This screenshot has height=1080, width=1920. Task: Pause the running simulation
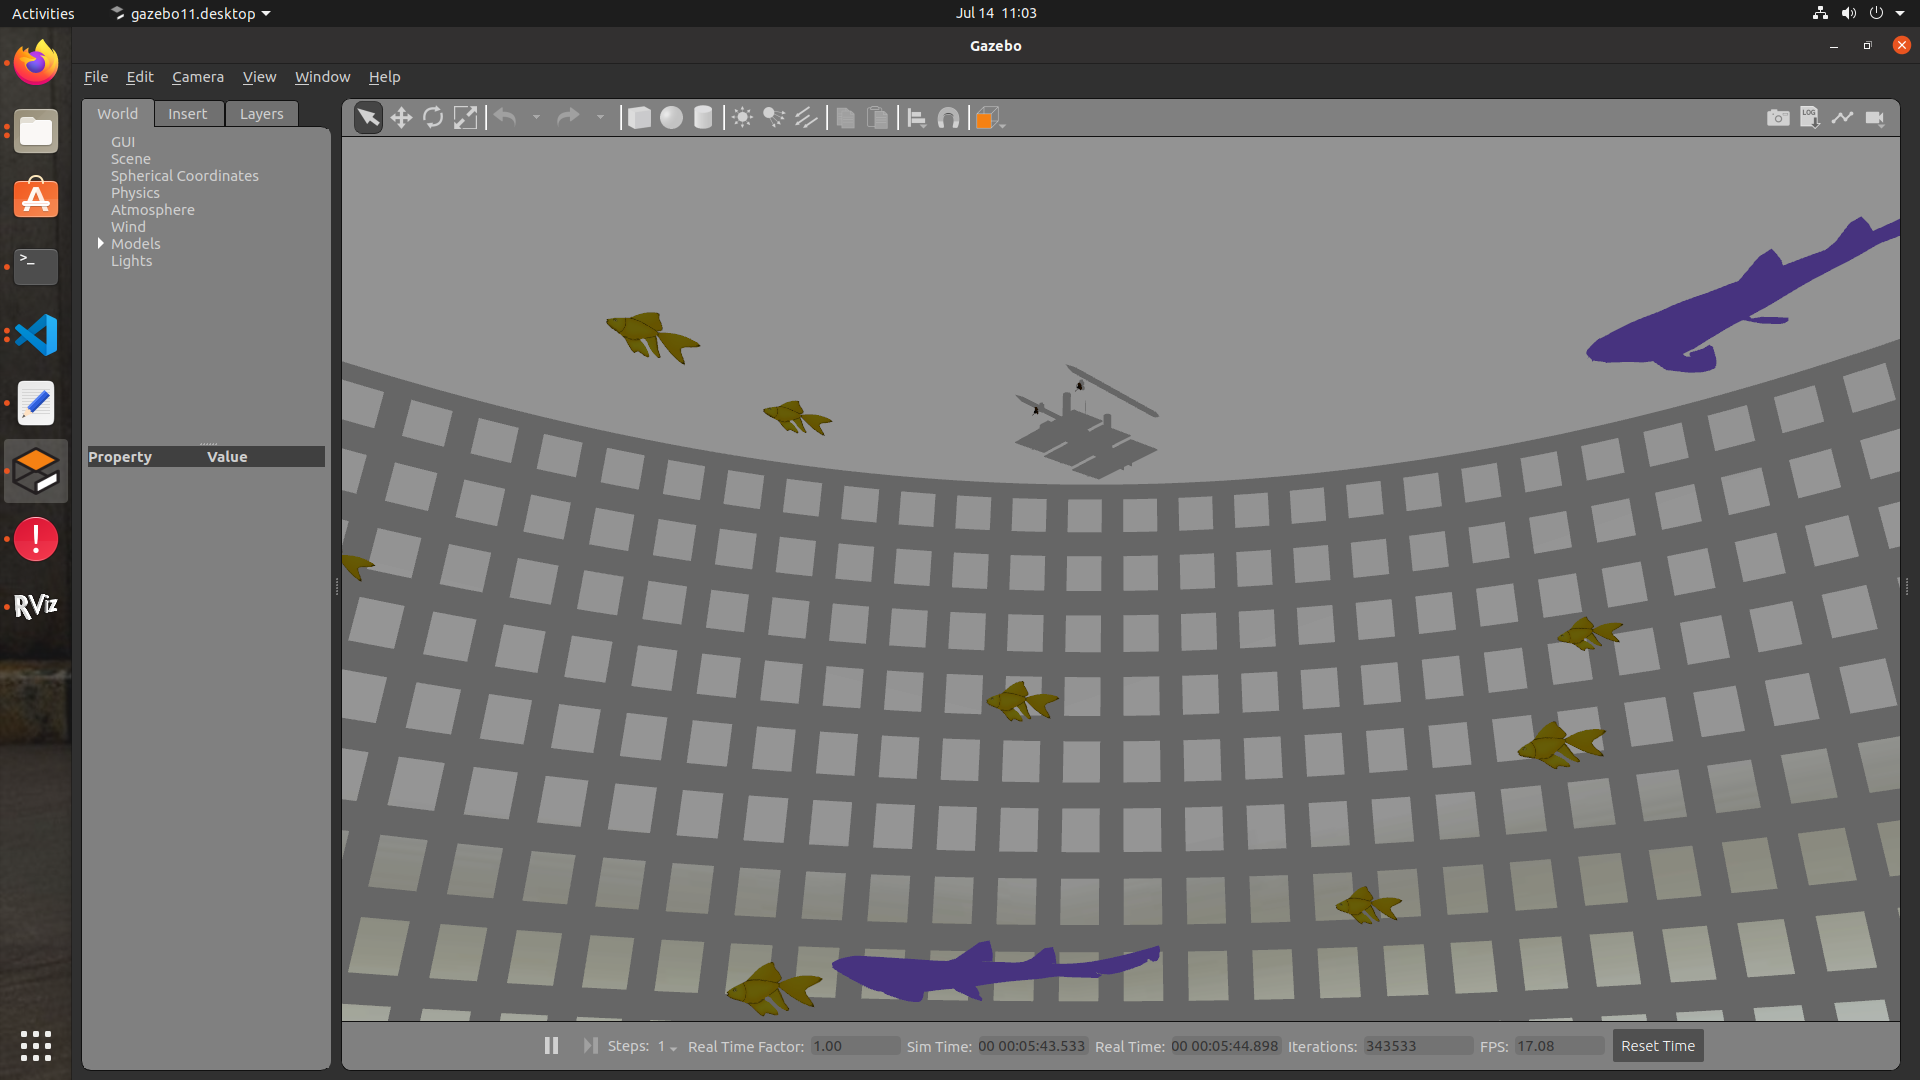[551, 1045]
